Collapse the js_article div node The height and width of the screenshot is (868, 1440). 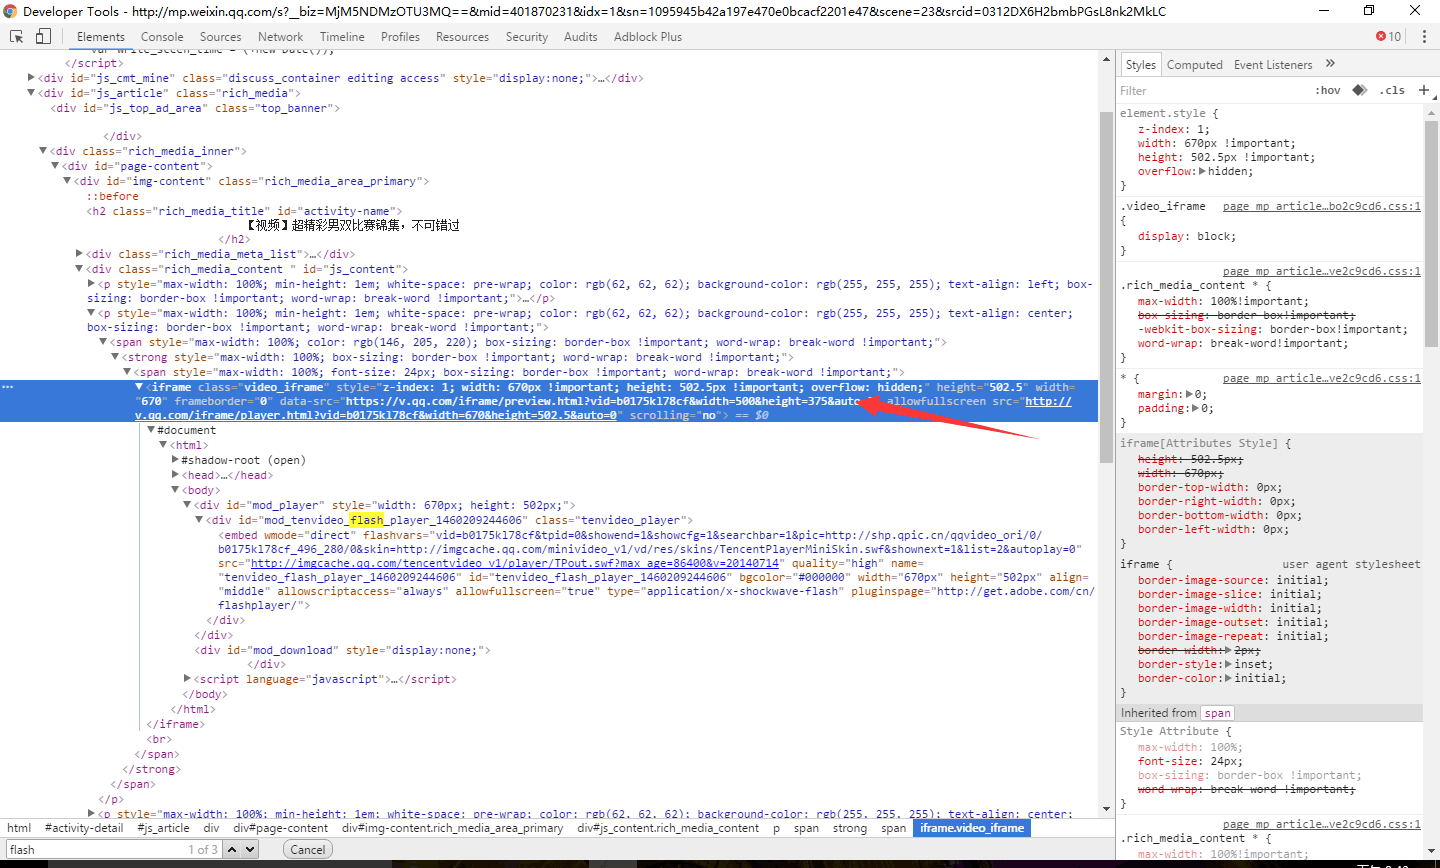point(31,93)
